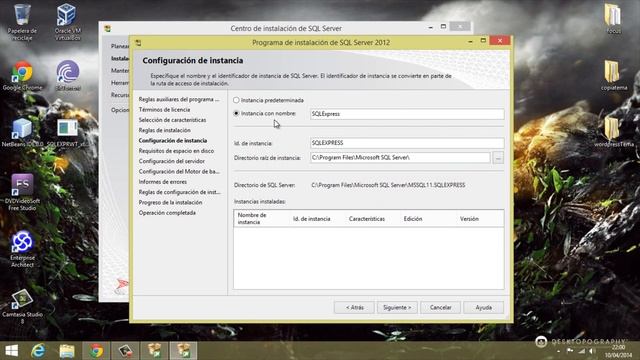Switch to SQL Server 2012 setup taskbar item
Image resolution: width=640 pixels, height=360 pixels.
(x=183, y=351)
